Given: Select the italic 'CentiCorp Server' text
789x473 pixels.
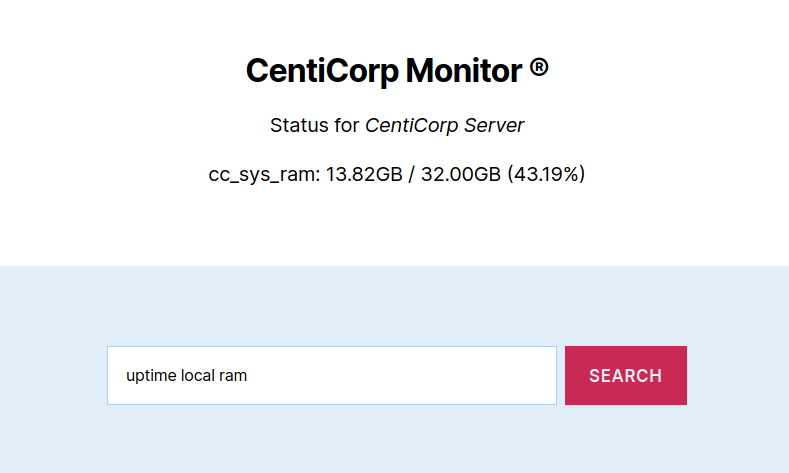Looking at the screenshot, I should pos(444,125).
